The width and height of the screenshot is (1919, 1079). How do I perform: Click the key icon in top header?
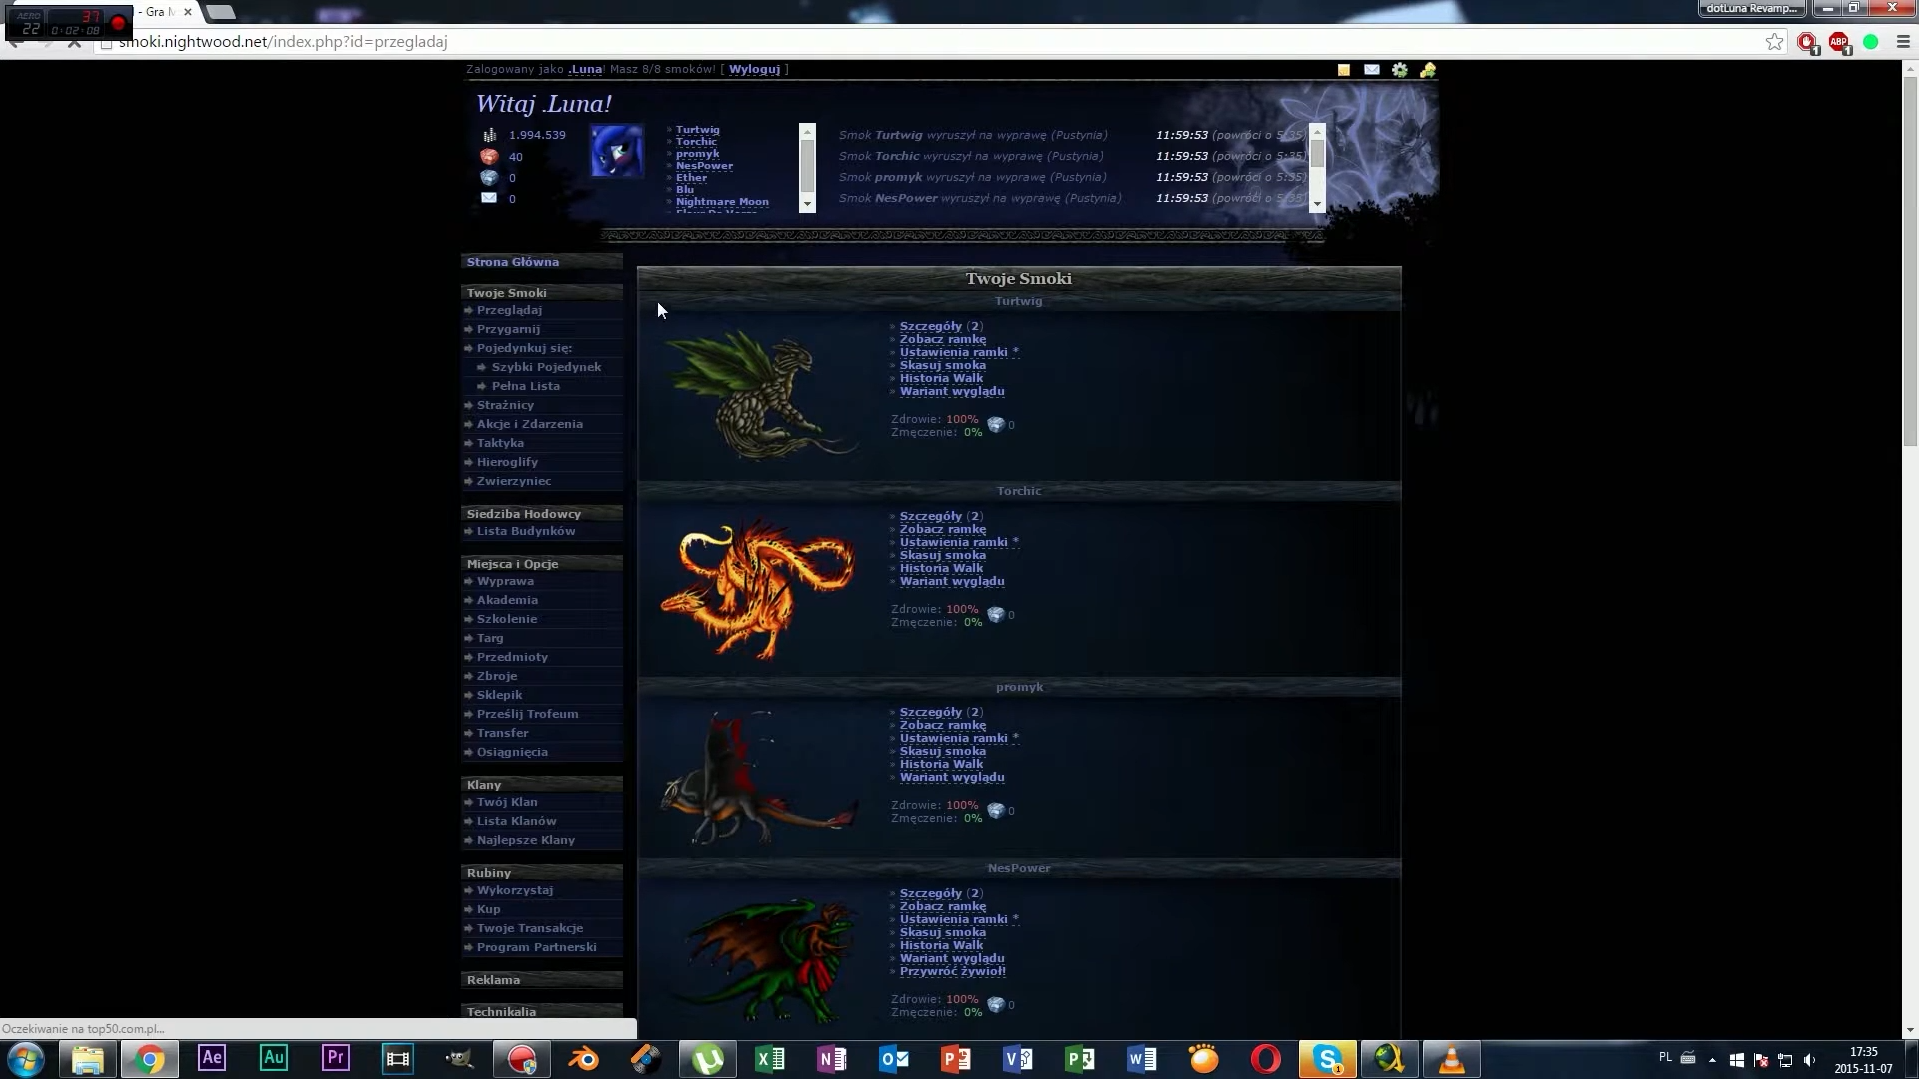coord(1427,70)
